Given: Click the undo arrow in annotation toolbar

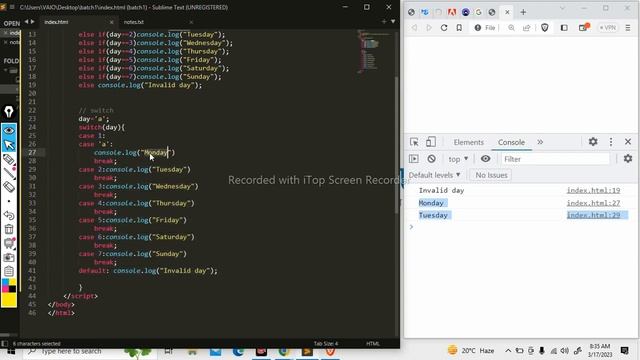Looking at the screenshot, I should 9,215.
